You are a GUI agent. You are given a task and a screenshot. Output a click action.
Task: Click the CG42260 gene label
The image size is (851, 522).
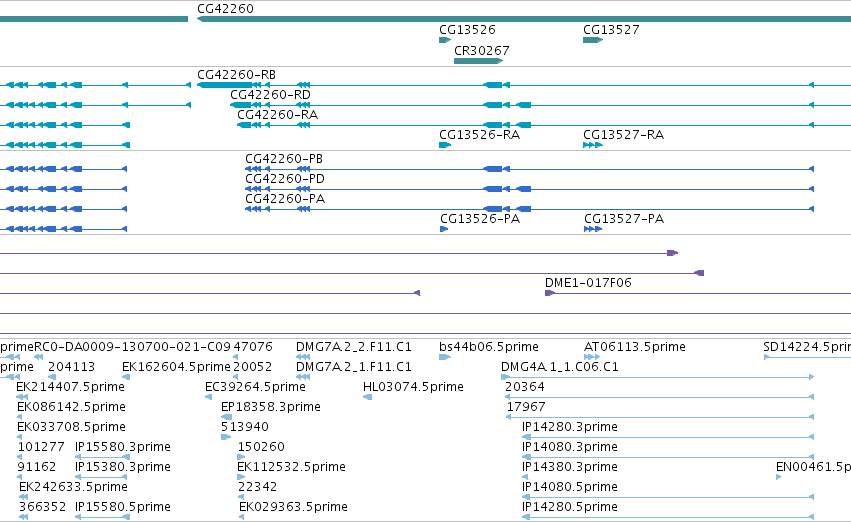pos(225,9)
